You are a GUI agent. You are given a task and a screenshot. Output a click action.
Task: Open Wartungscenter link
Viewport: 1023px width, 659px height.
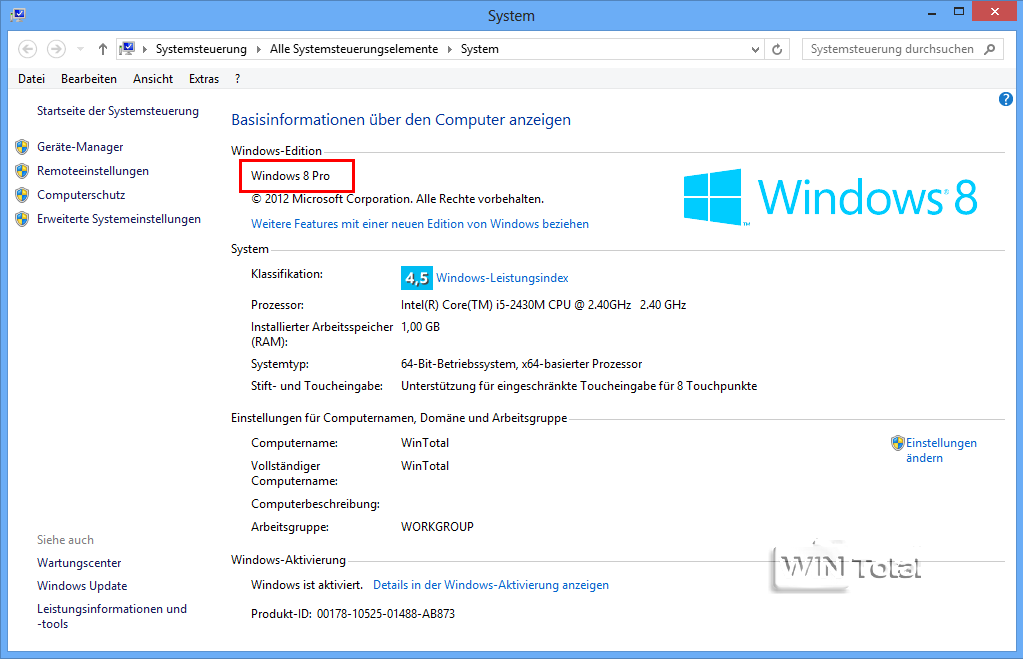79,563
